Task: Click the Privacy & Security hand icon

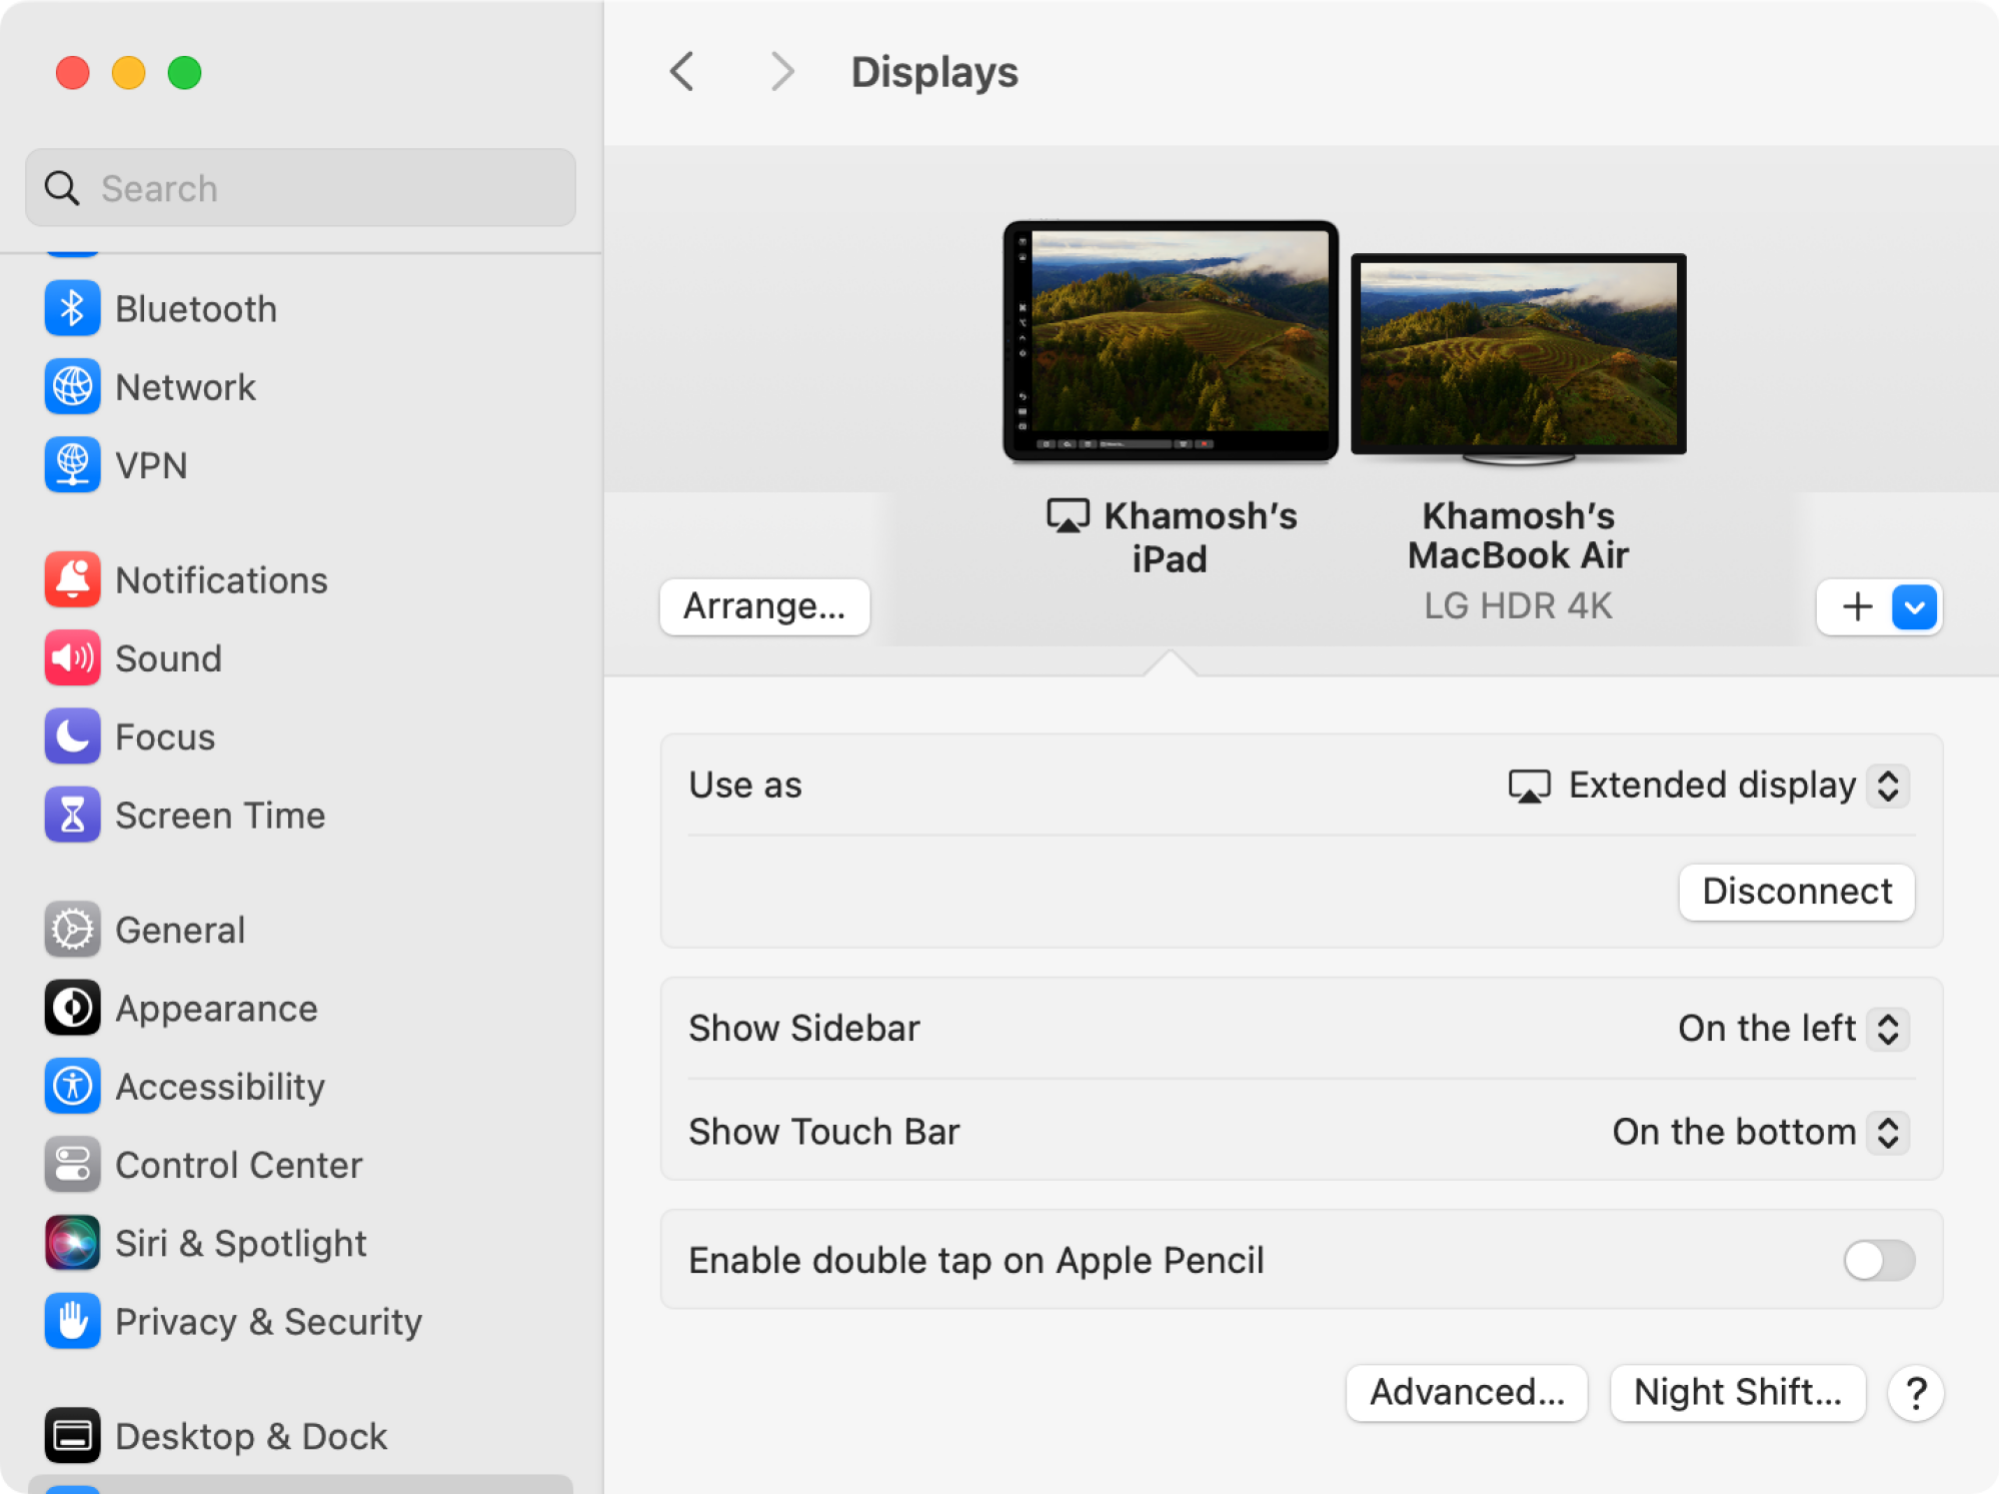Action: pyautogui.click(x=72, y=1321)
